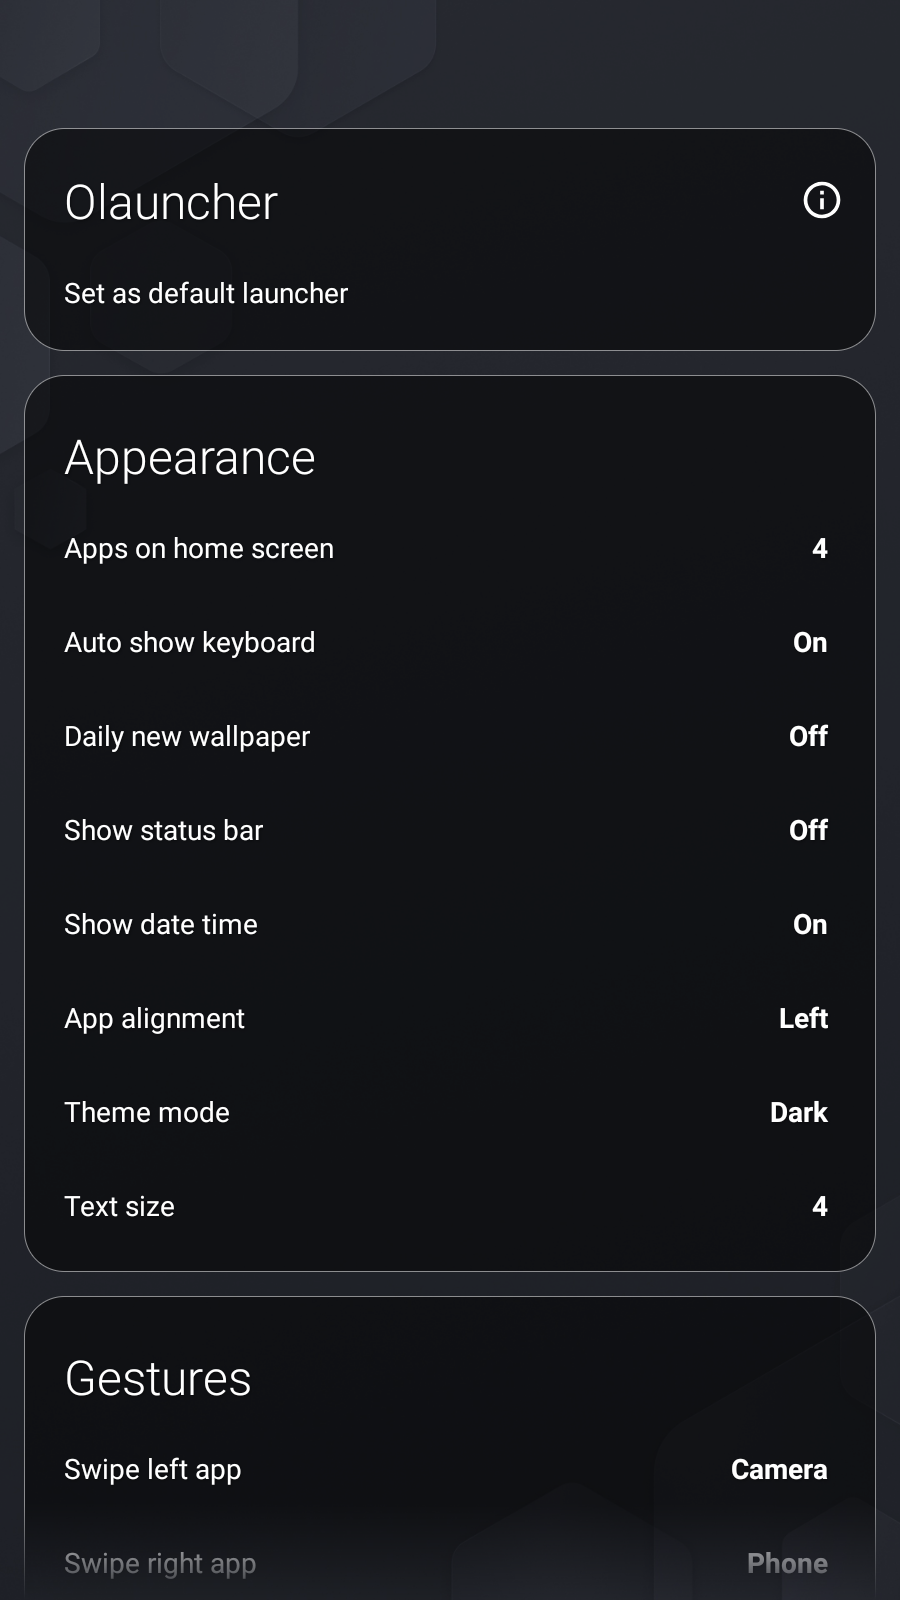
Task: Toggle Auto show keyboard On value
Action: (x=810, y=642)
